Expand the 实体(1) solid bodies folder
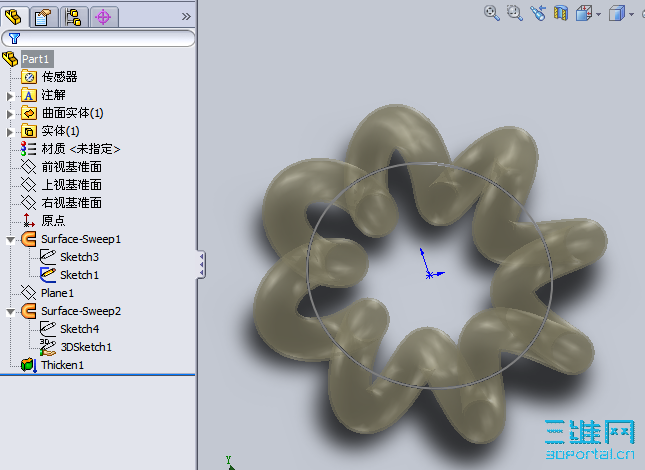Viewport: 645px width, 470px height. pyautogui.click(x=10, y=132)
